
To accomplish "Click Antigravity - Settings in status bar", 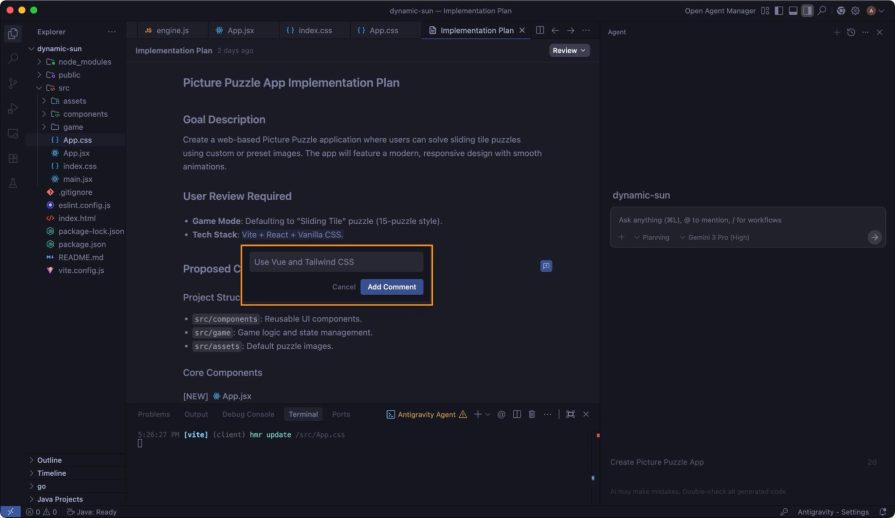I will (x=833, y=512).
